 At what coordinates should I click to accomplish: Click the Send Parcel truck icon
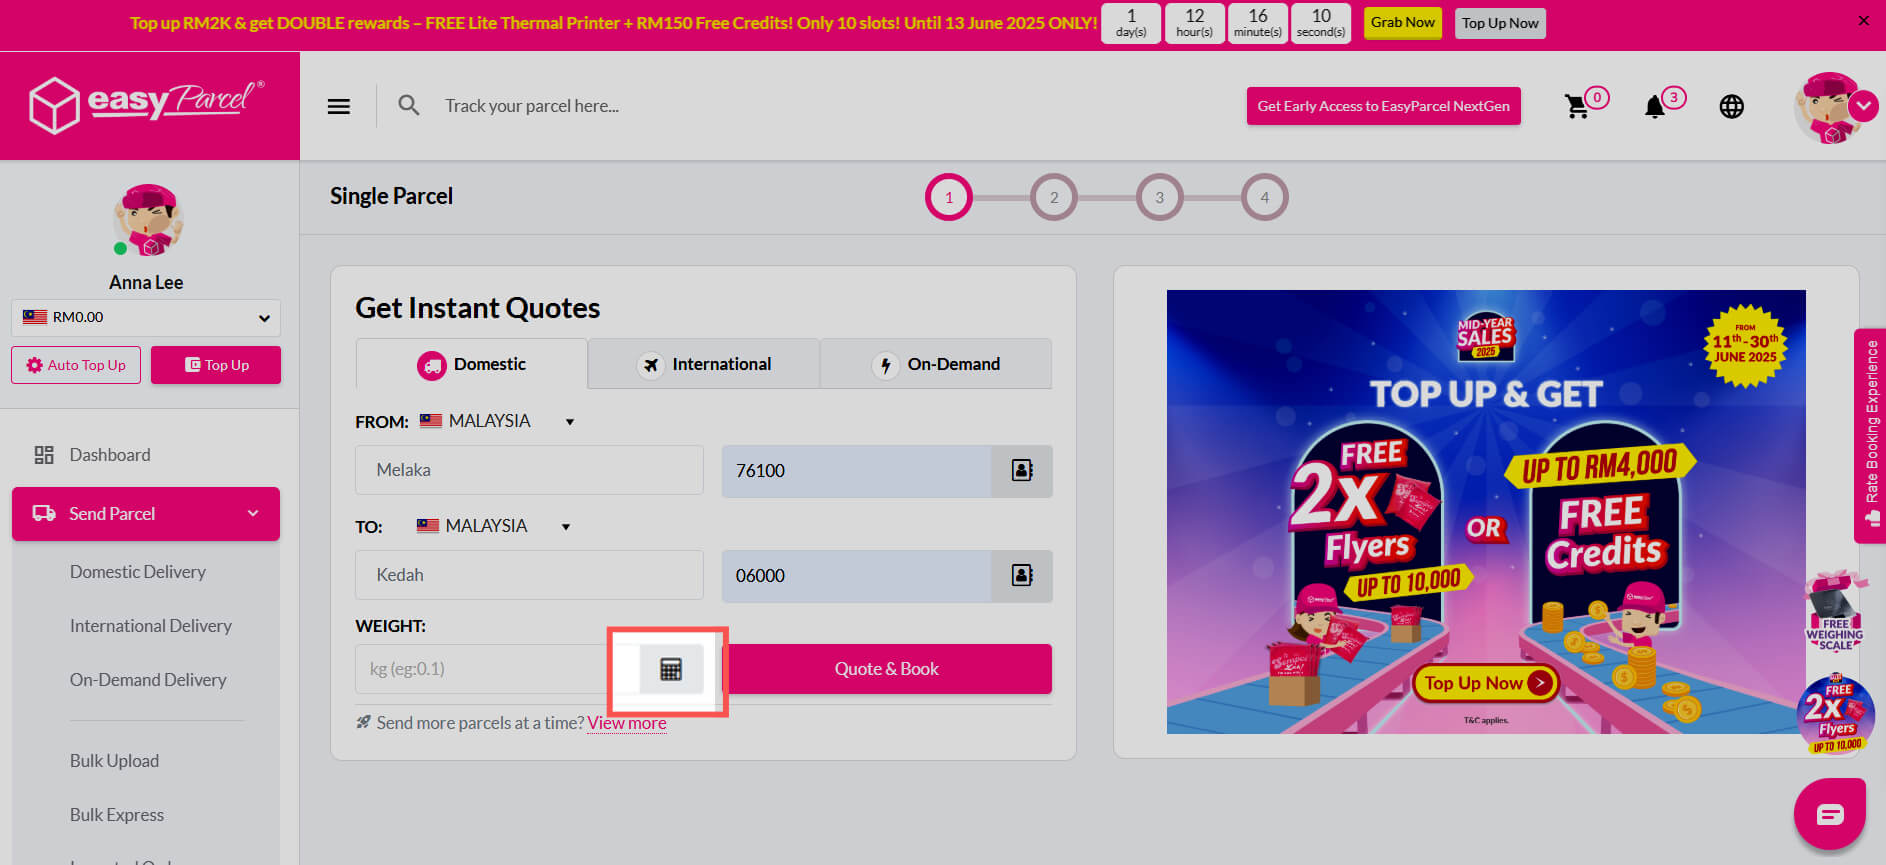[44, 514]
